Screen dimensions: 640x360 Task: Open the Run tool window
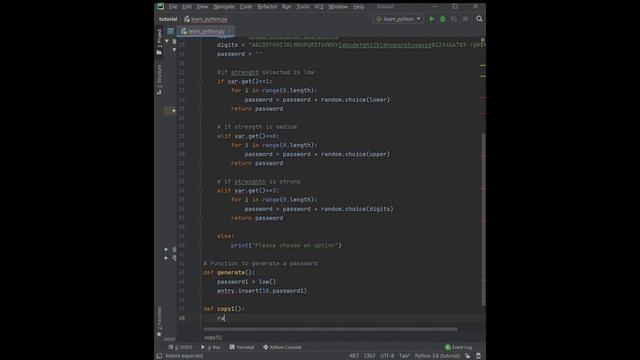(x=211, y=347)
